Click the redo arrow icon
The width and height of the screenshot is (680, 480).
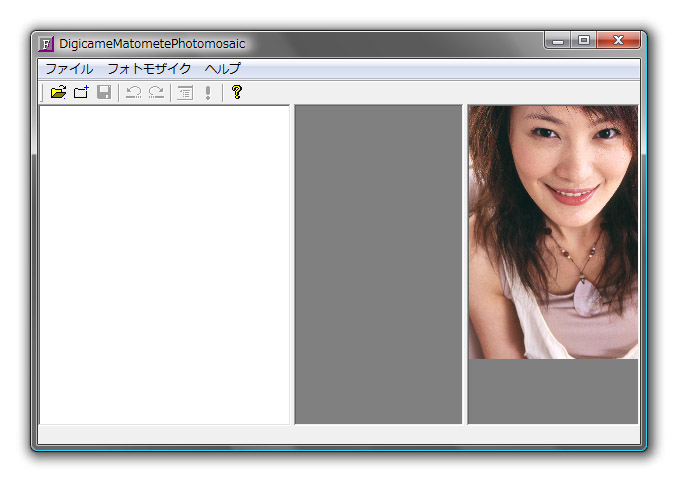coord(156,92)
